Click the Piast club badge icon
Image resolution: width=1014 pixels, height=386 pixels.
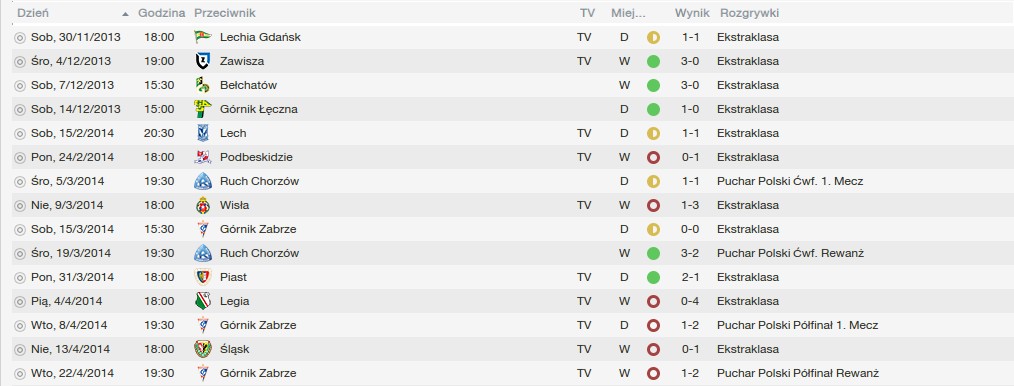pyautogui.click(x=202, y=277)
